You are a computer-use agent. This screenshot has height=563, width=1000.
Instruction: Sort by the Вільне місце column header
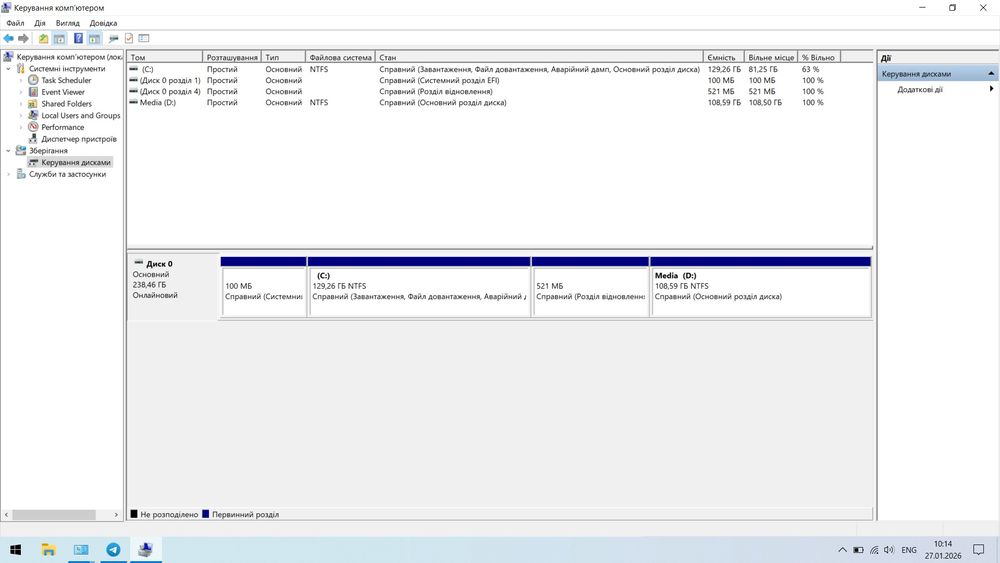click(x=771, y=57)
